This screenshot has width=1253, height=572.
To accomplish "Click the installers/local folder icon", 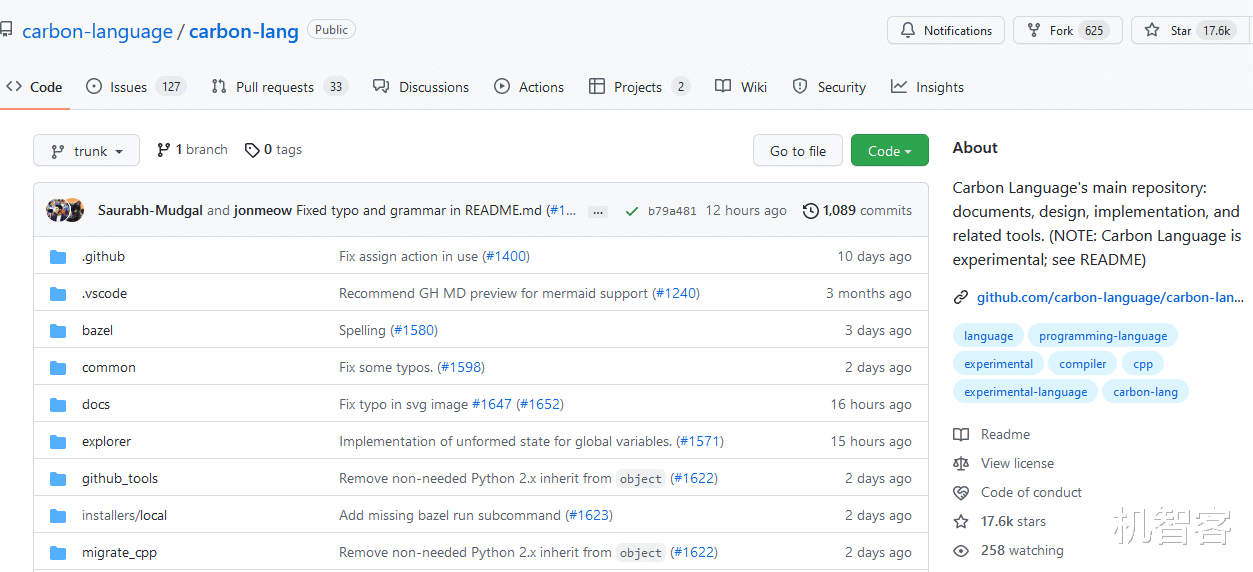I will [58, 516].
